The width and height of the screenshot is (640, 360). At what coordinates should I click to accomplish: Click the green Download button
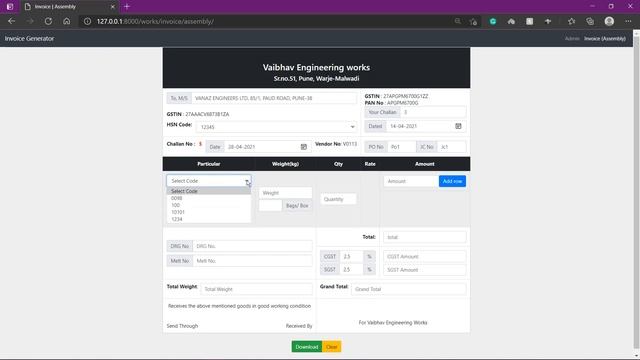pyautogui.click(x=307, y=347)
